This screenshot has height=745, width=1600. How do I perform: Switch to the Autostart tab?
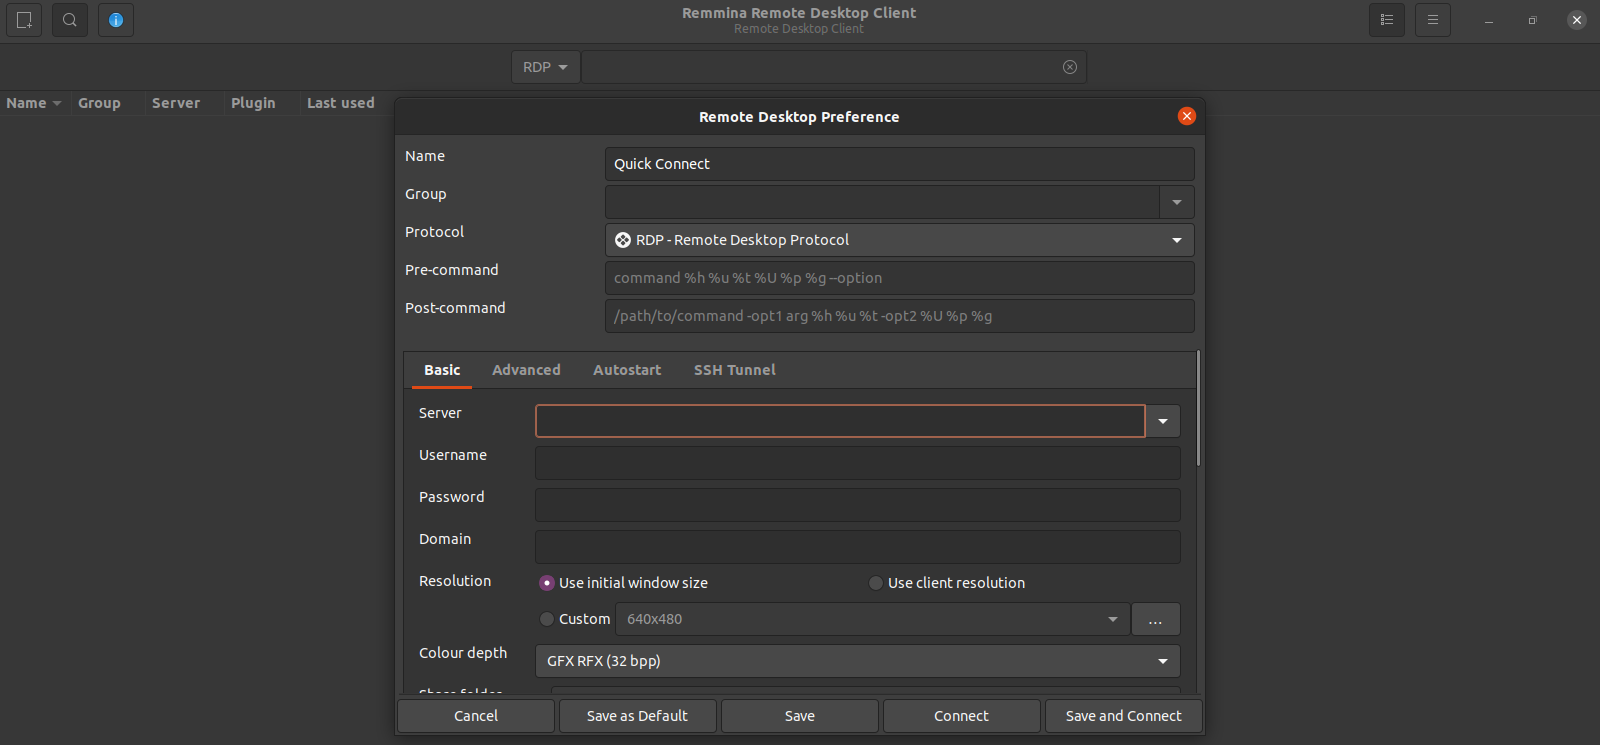tap(627, 370)
